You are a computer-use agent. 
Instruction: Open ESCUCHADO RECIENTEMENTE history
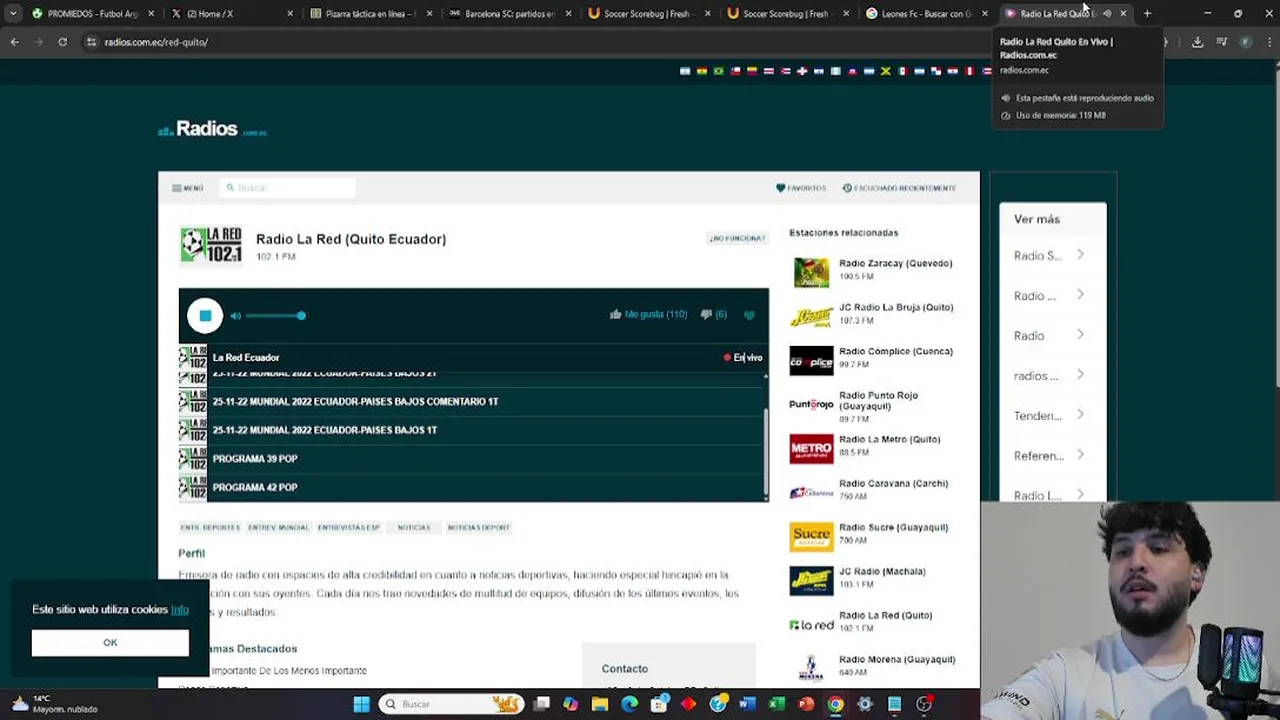coord(899,188)
